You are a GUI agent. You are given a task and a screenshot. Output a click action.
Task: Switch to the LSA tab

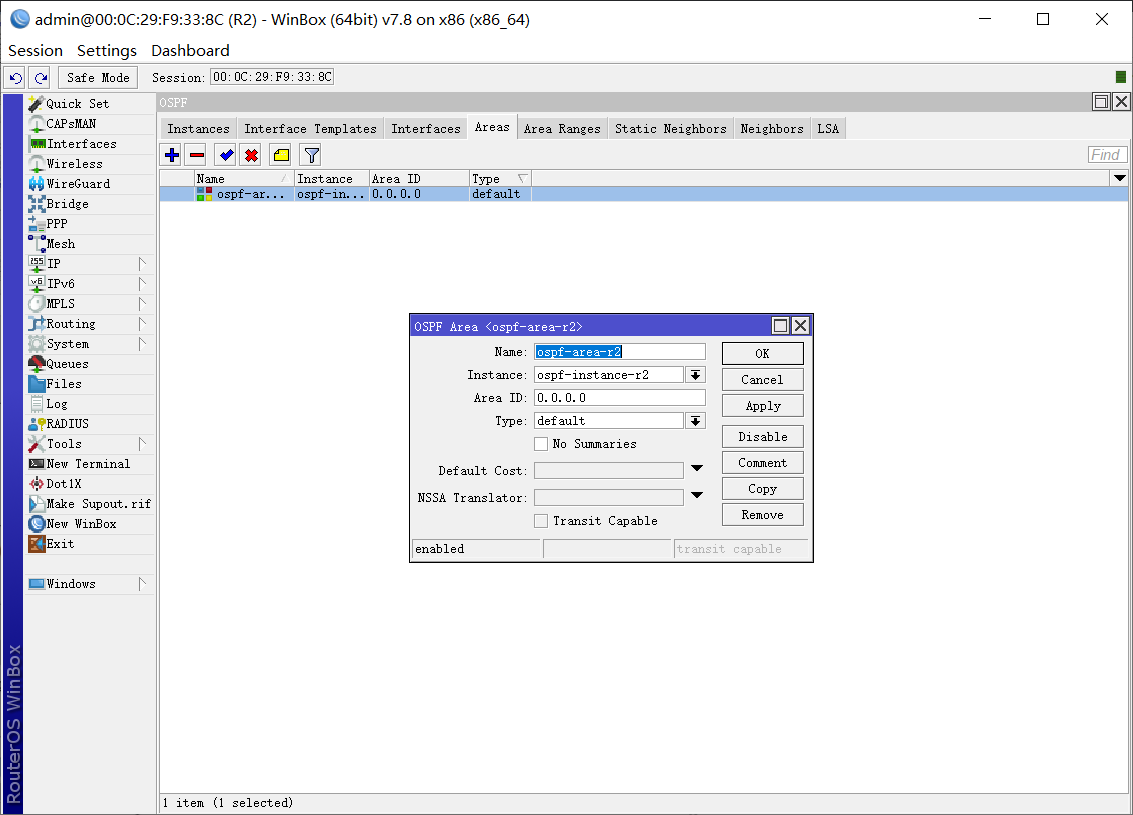point(828,129)
